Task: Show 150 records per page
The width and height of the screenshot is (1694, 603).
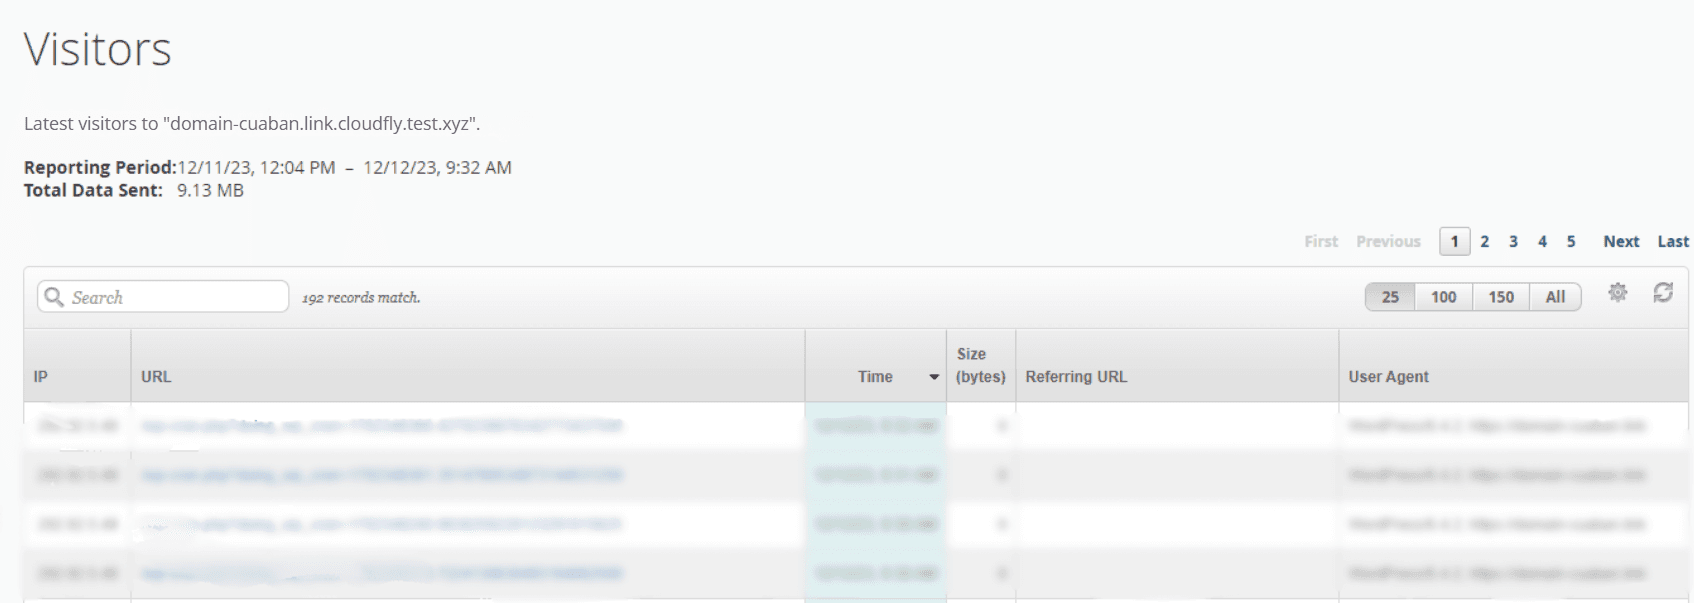Action: [x=1500, y=297]
